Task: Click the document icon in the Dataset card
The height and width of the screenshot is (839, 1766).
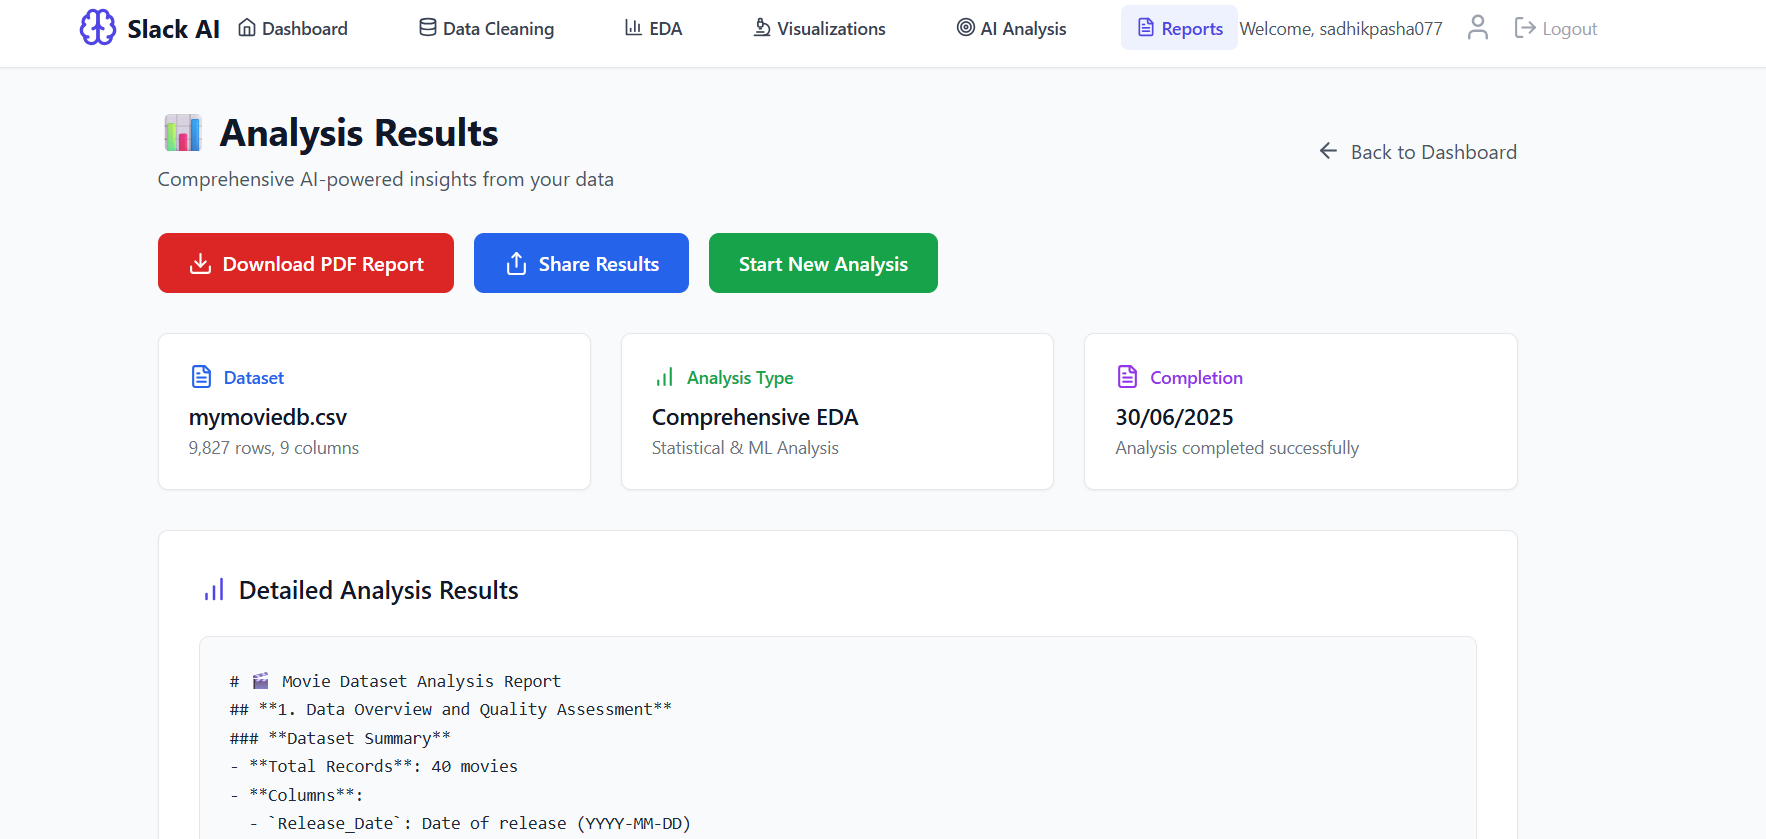Action: coord(201,377)
